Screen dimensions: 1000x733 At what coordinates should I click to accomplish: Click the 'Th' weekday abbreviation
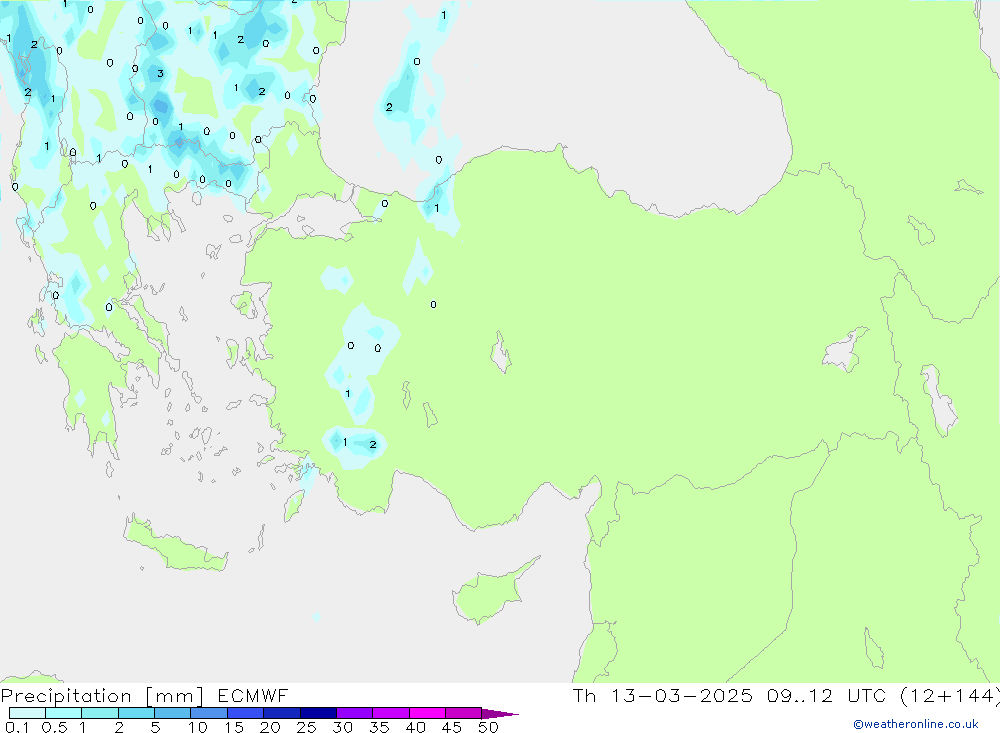584,695
